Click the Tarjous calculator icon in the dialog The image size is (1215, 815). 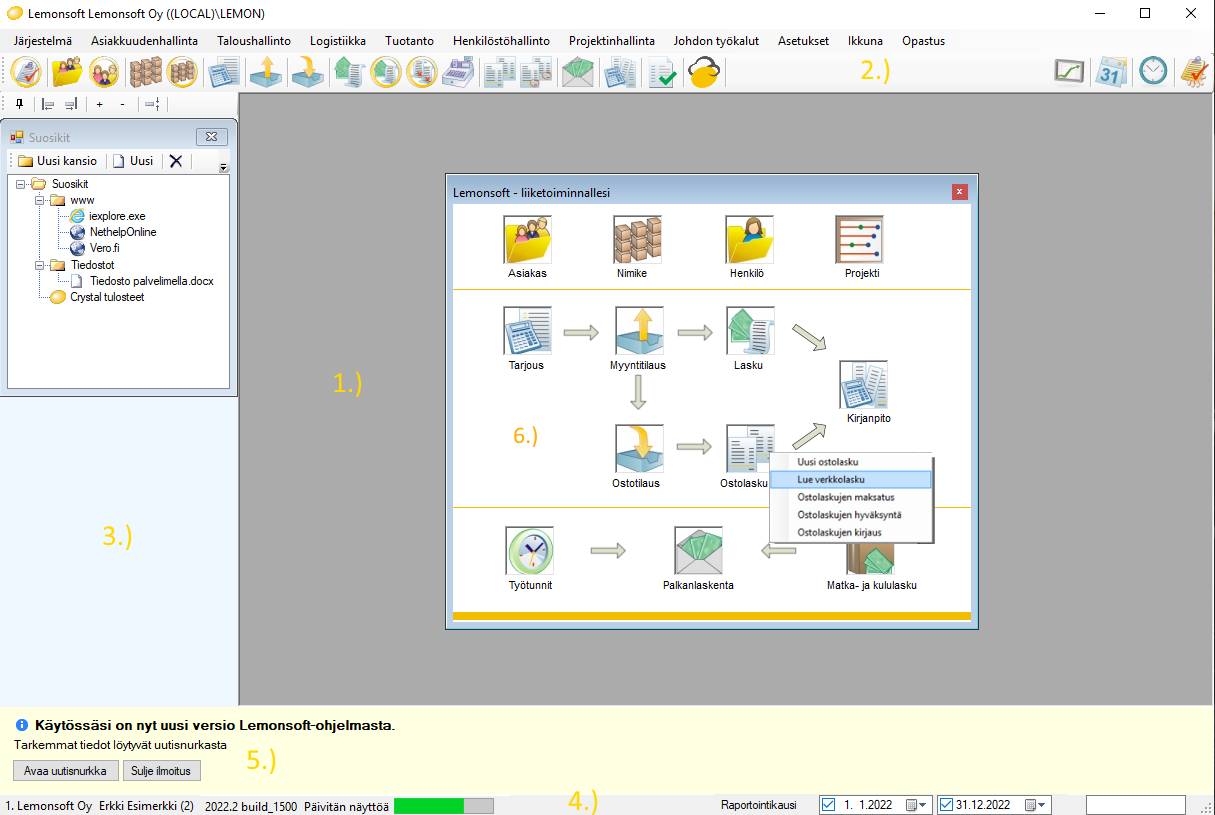tap(527, 331)
